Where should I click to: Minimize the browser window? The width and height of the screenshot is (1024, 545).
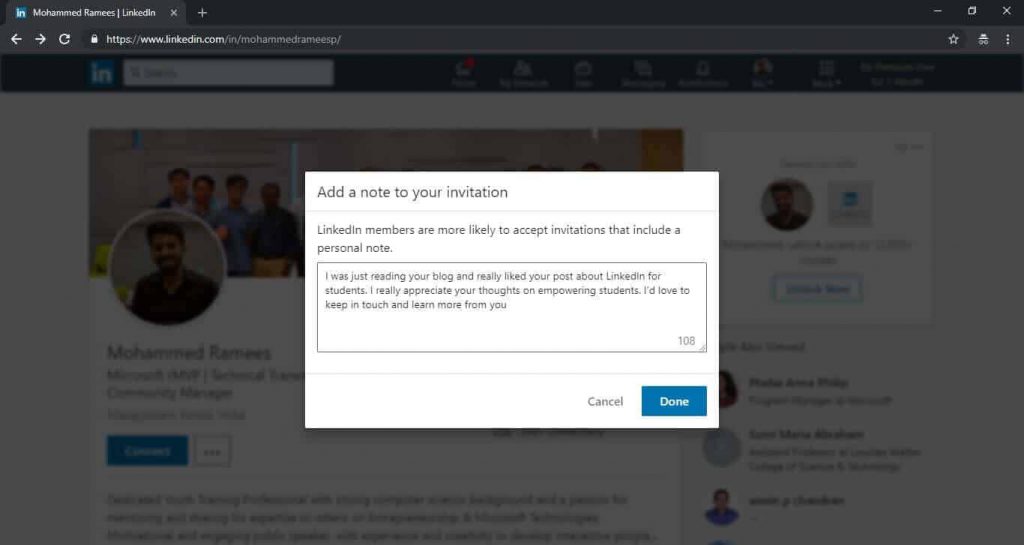pos(938,11)
